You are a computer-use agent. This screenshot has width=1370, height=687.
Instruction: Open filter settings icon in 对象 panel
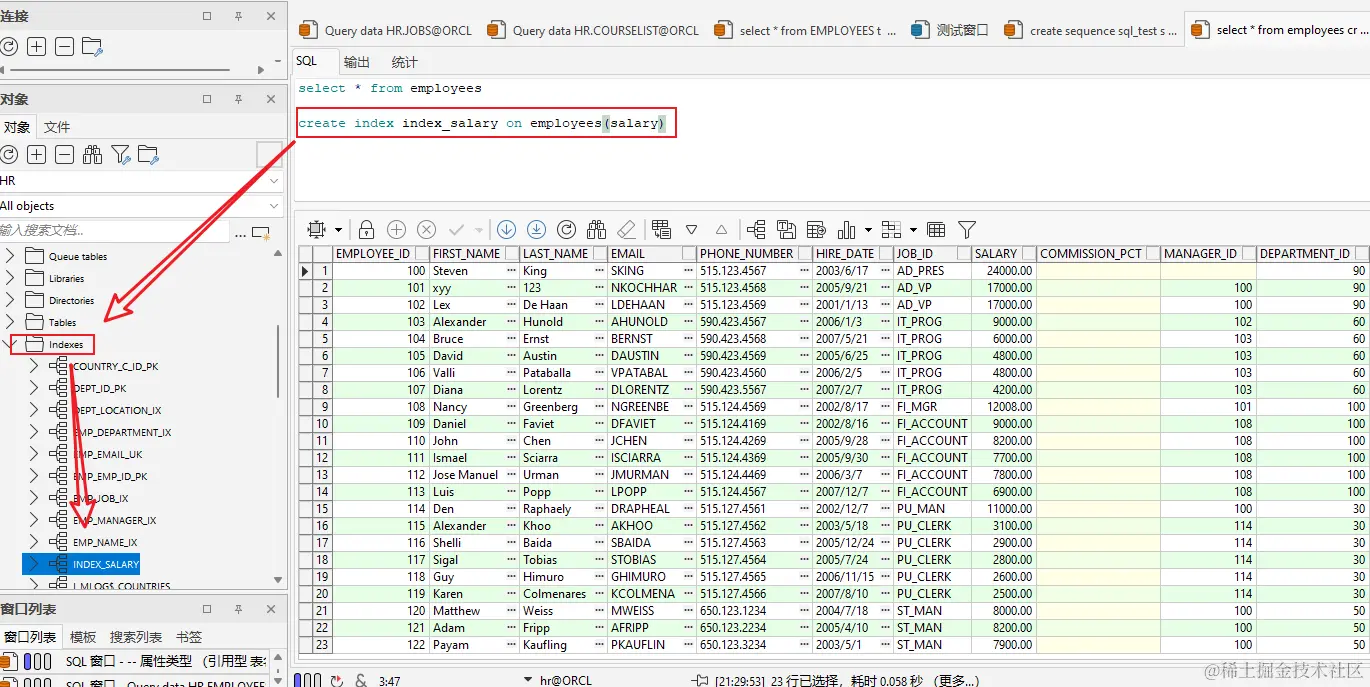point(121,155)
